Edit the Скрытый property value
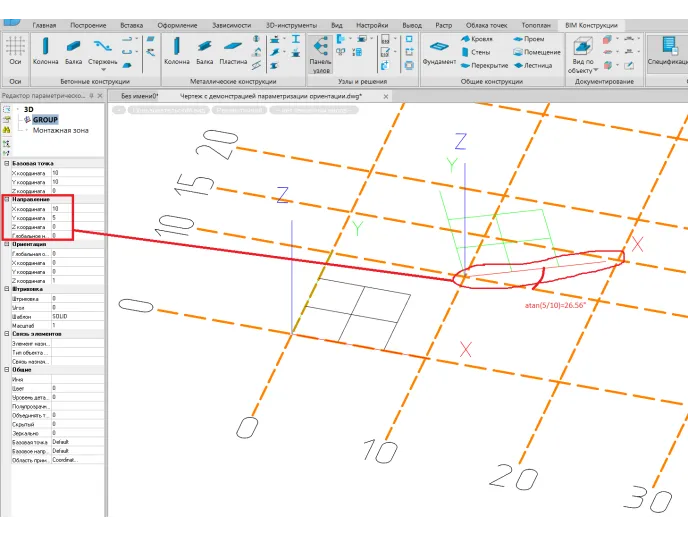This screenshot has height=537, width=688. (78, 424)
